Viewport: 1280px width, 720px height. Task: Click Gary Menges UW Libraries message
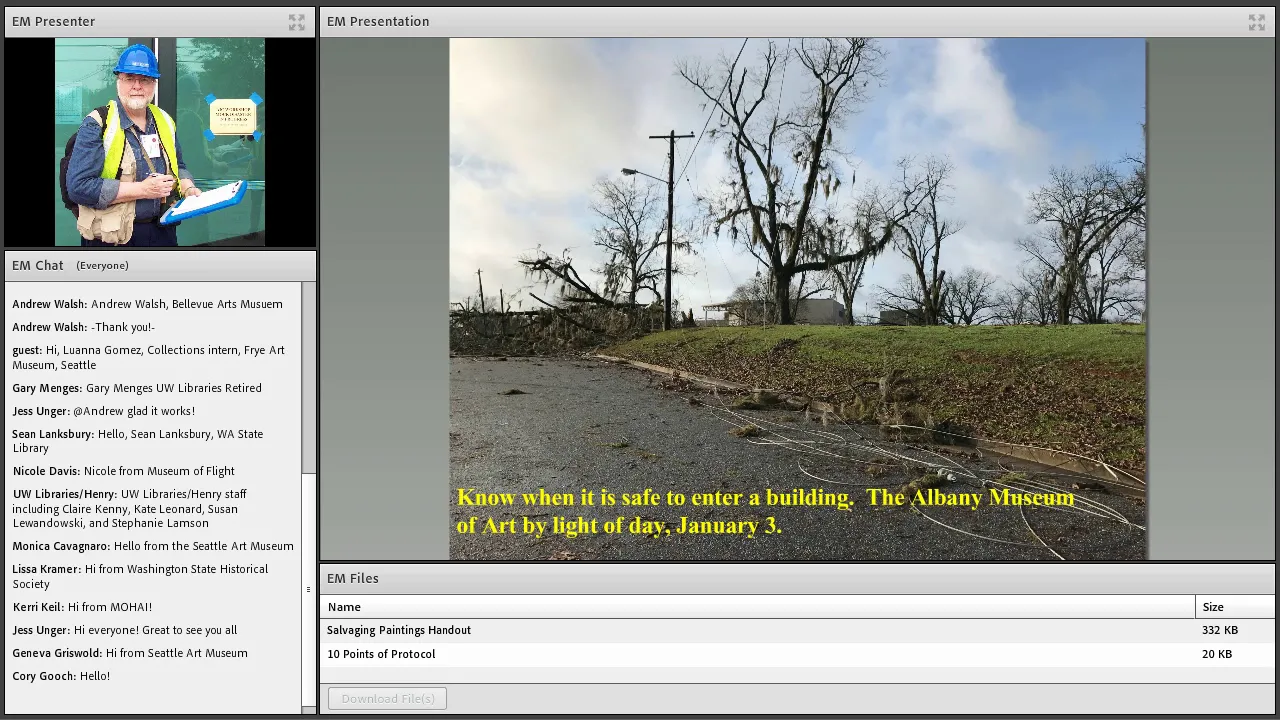[x=137, y=388]
